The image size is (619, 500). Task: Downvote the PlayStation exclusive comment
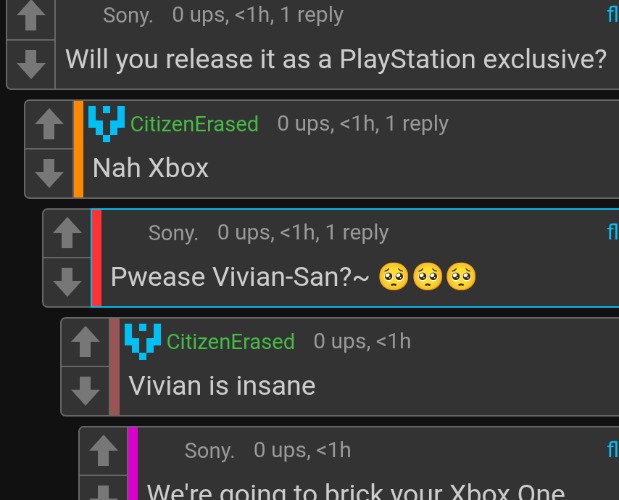[x=31, y=64]
